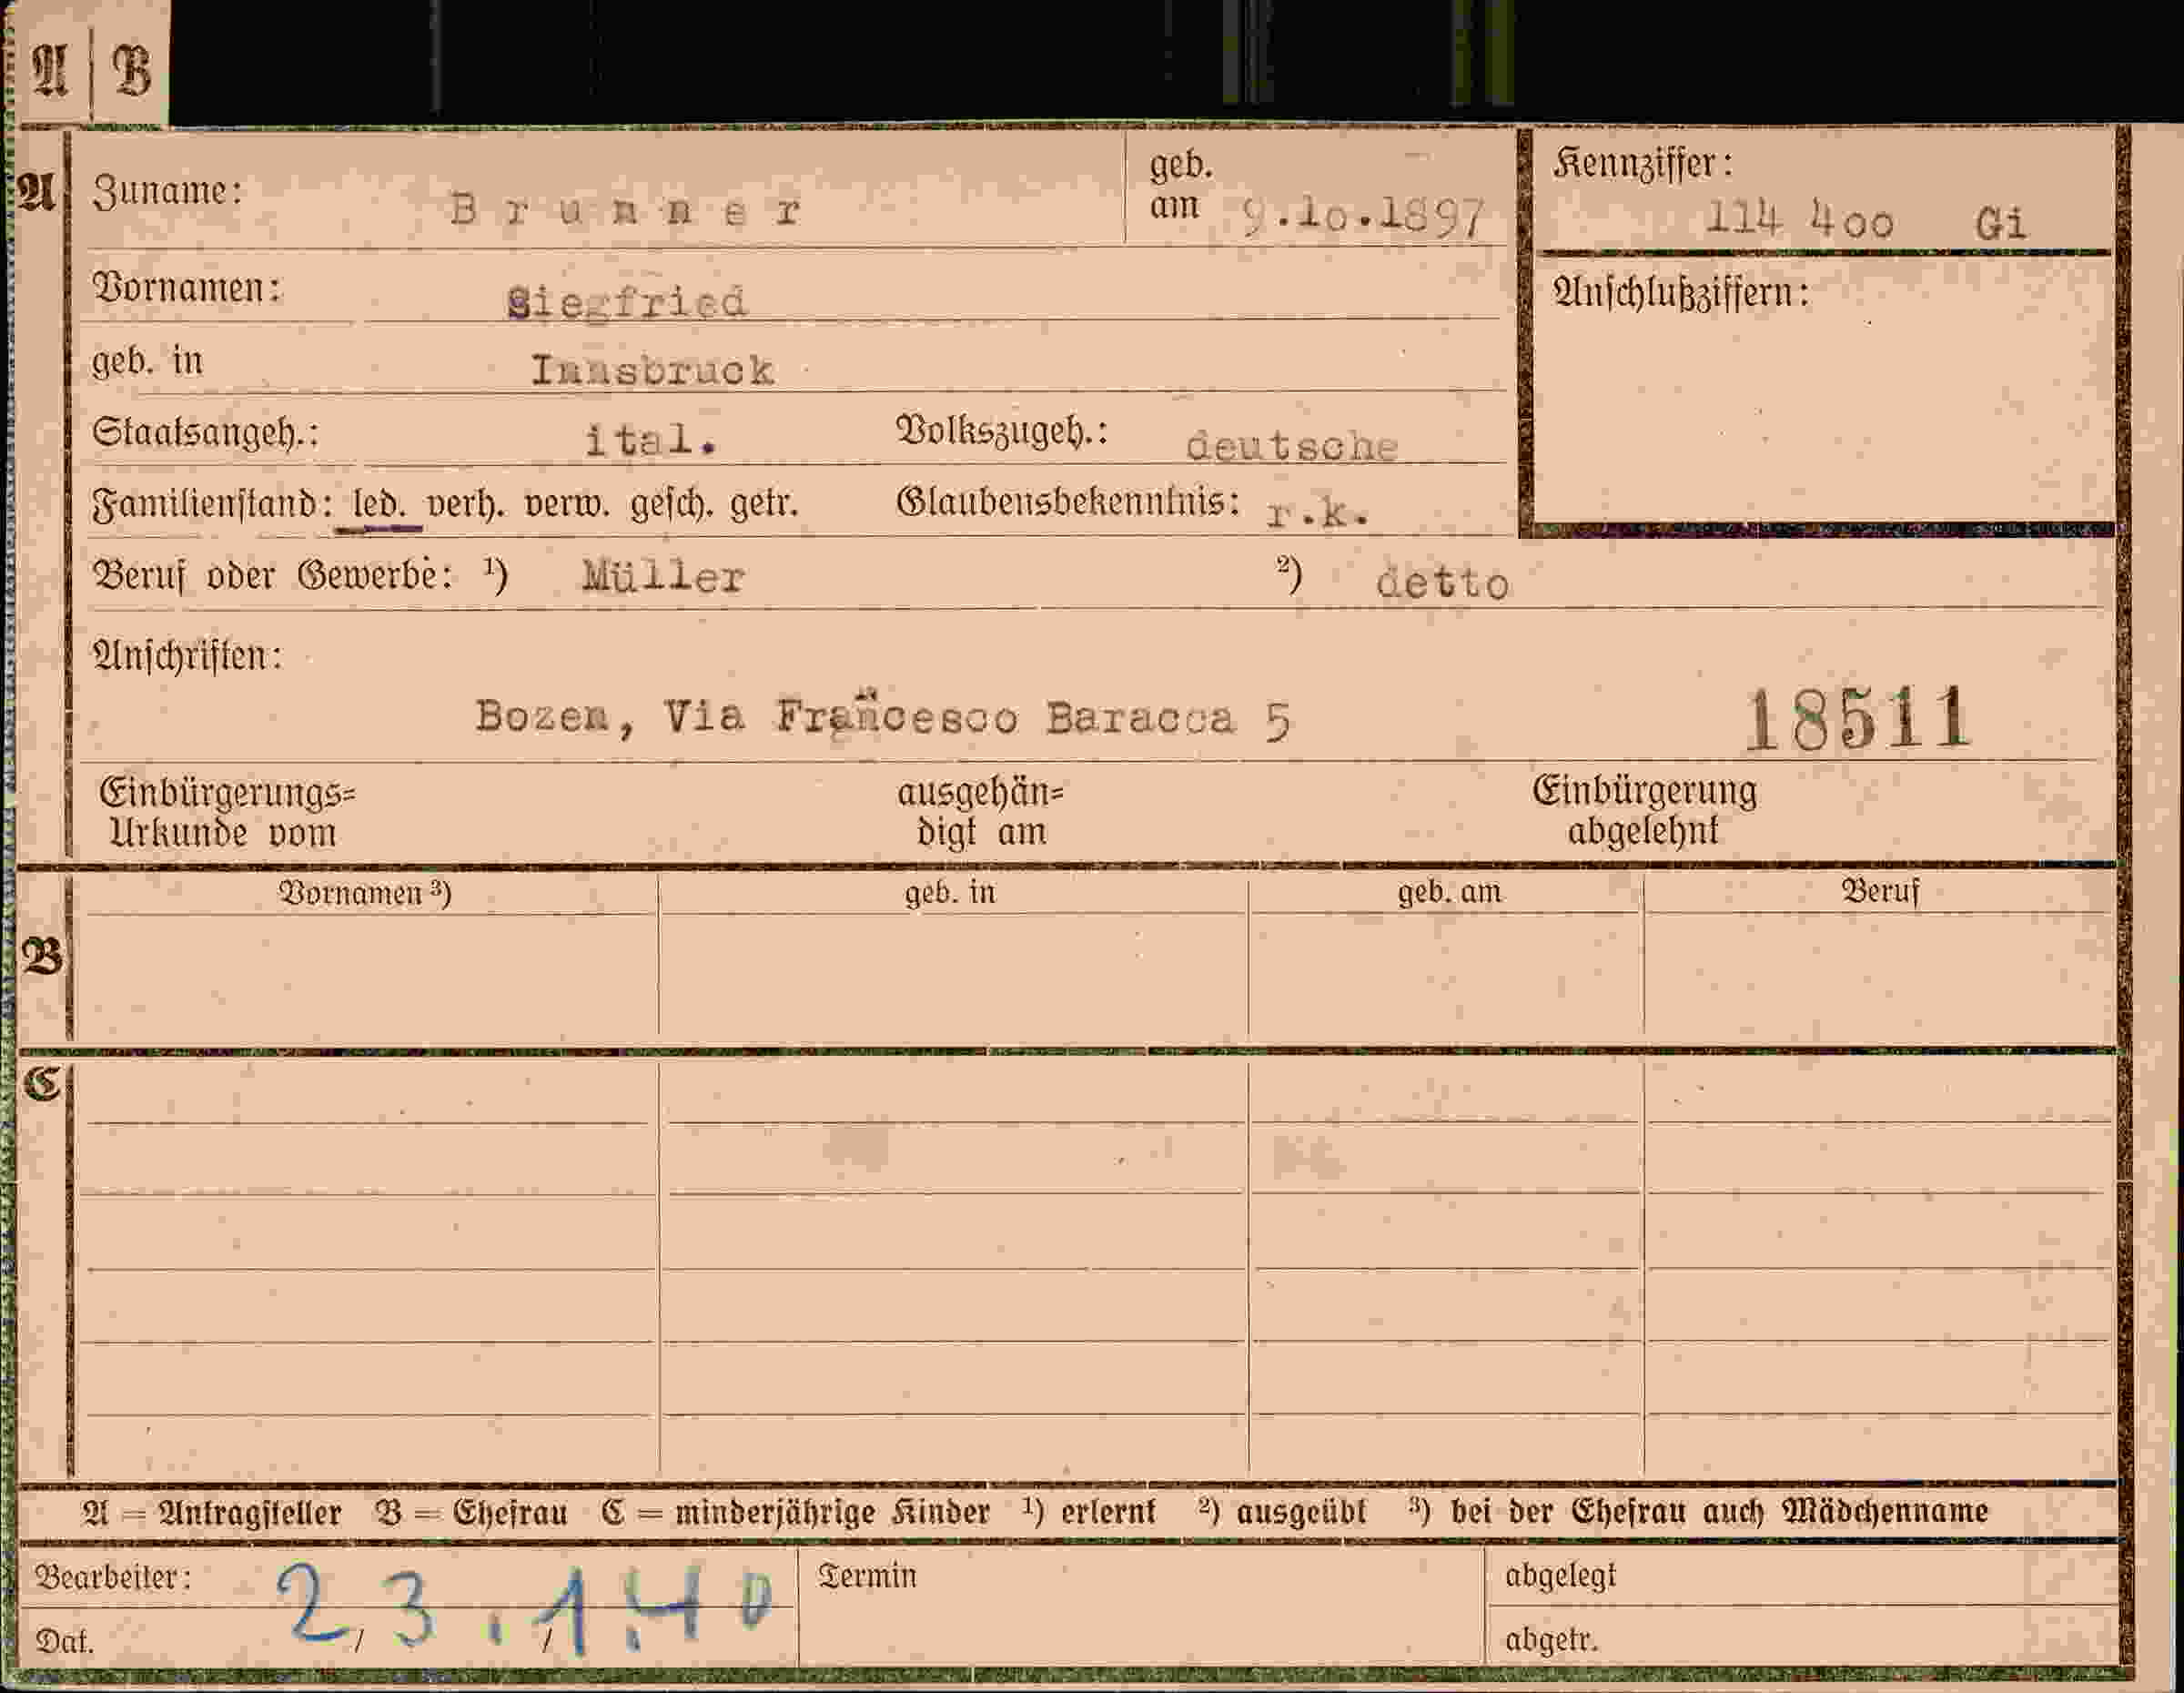Click the 'Familienstand:' label
Screen dimensions: 2184x1693
coord(212,503)
